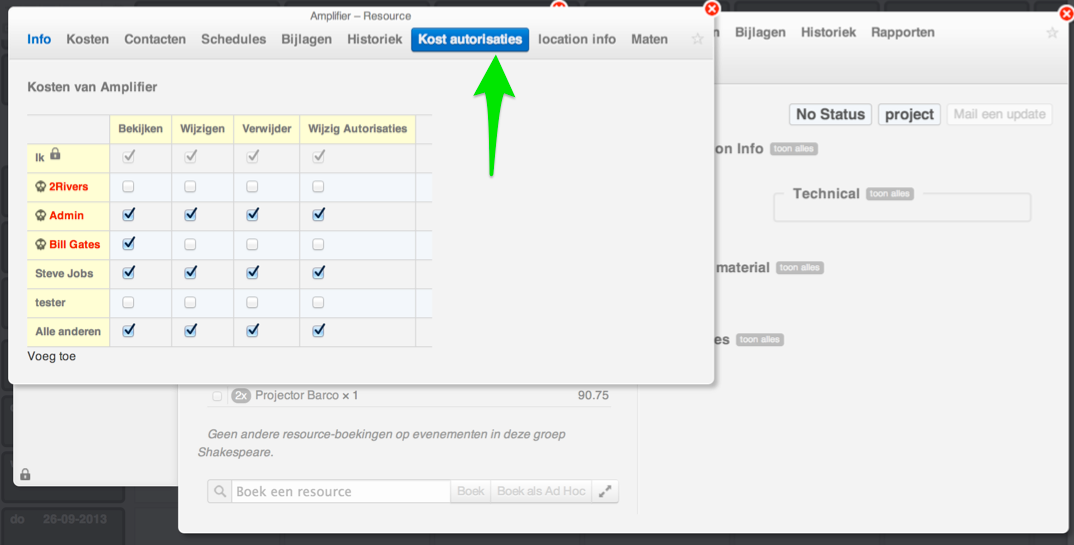
Task: Click the star icon next to Rapporten
Action: (1051, 33)
